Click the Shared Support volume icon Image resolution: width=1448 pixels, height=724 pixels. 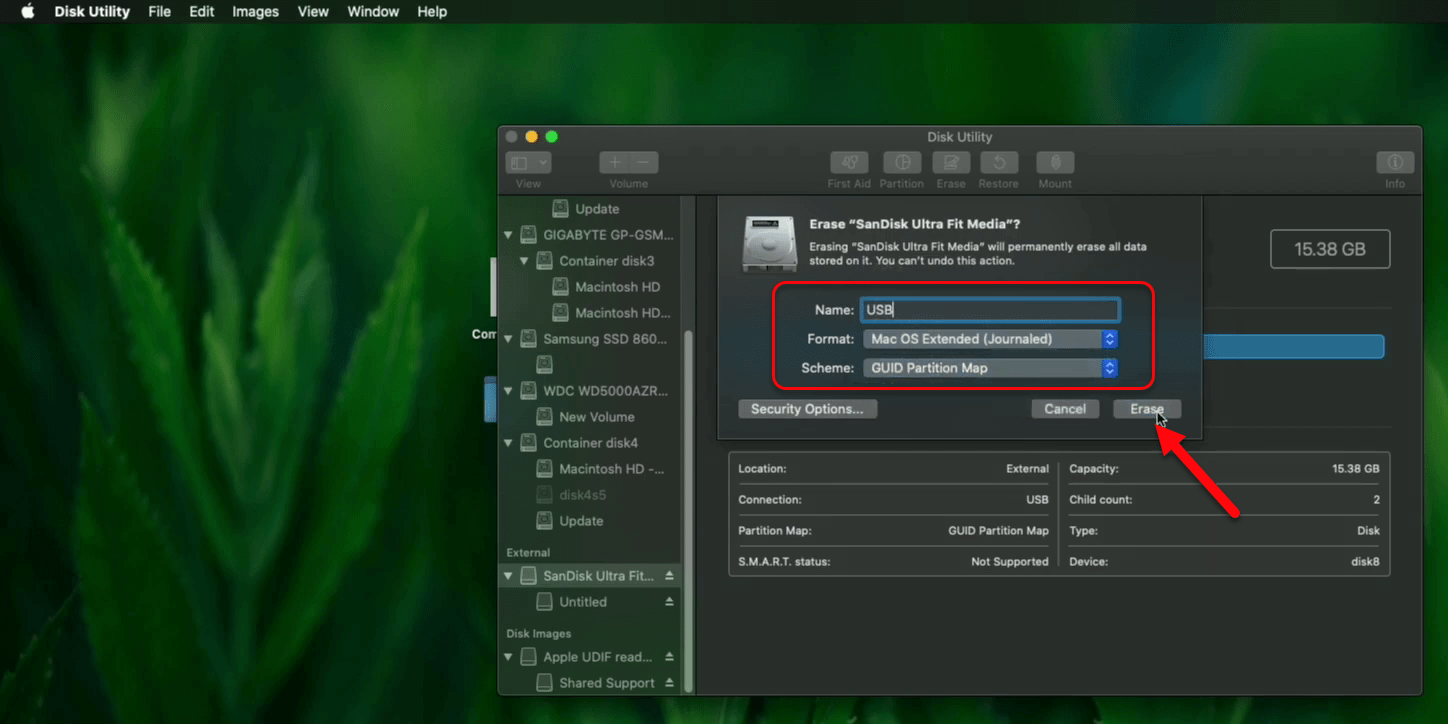tap(544, 683)
